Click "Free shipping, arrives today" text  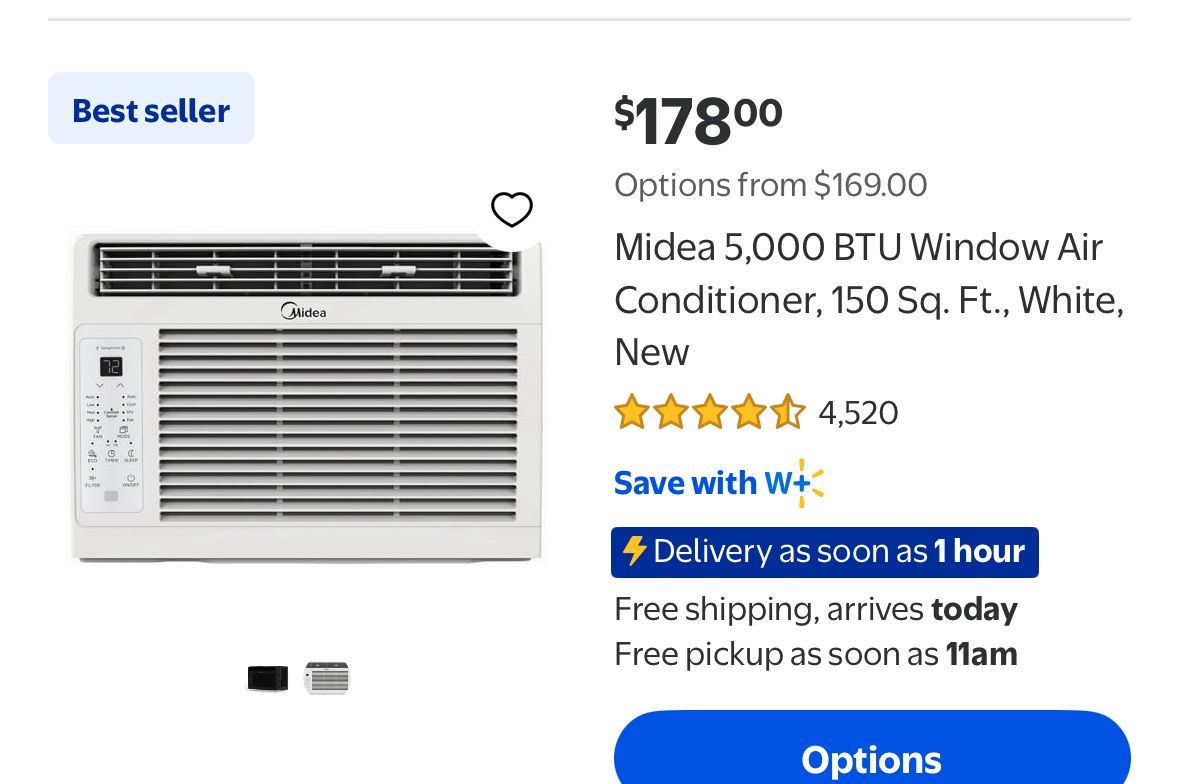click(815, 609)
